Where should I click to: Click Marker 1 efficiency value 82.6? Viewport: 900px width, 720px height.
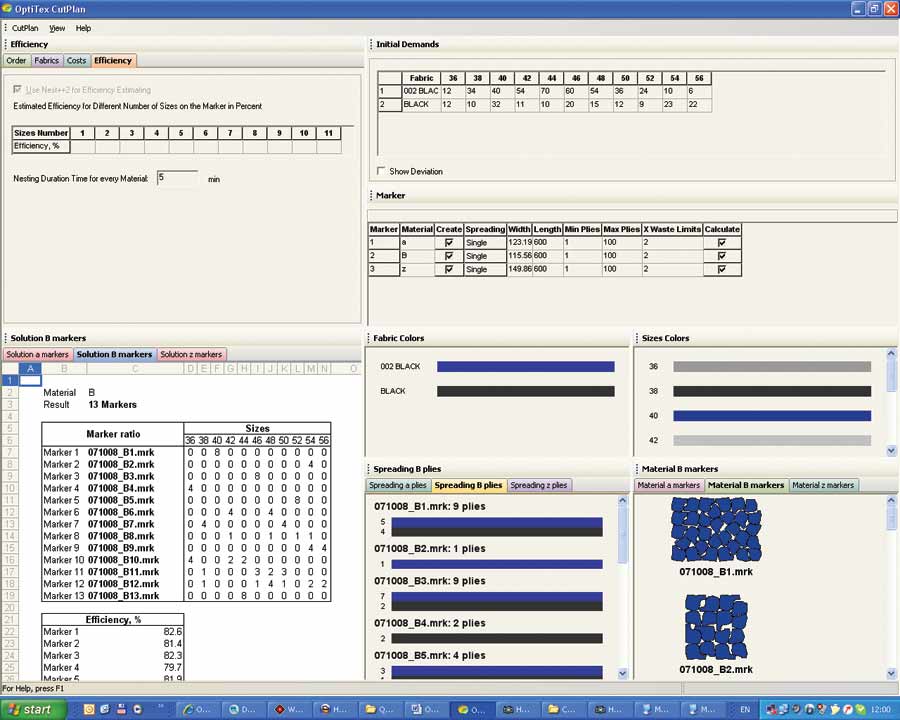172,632
